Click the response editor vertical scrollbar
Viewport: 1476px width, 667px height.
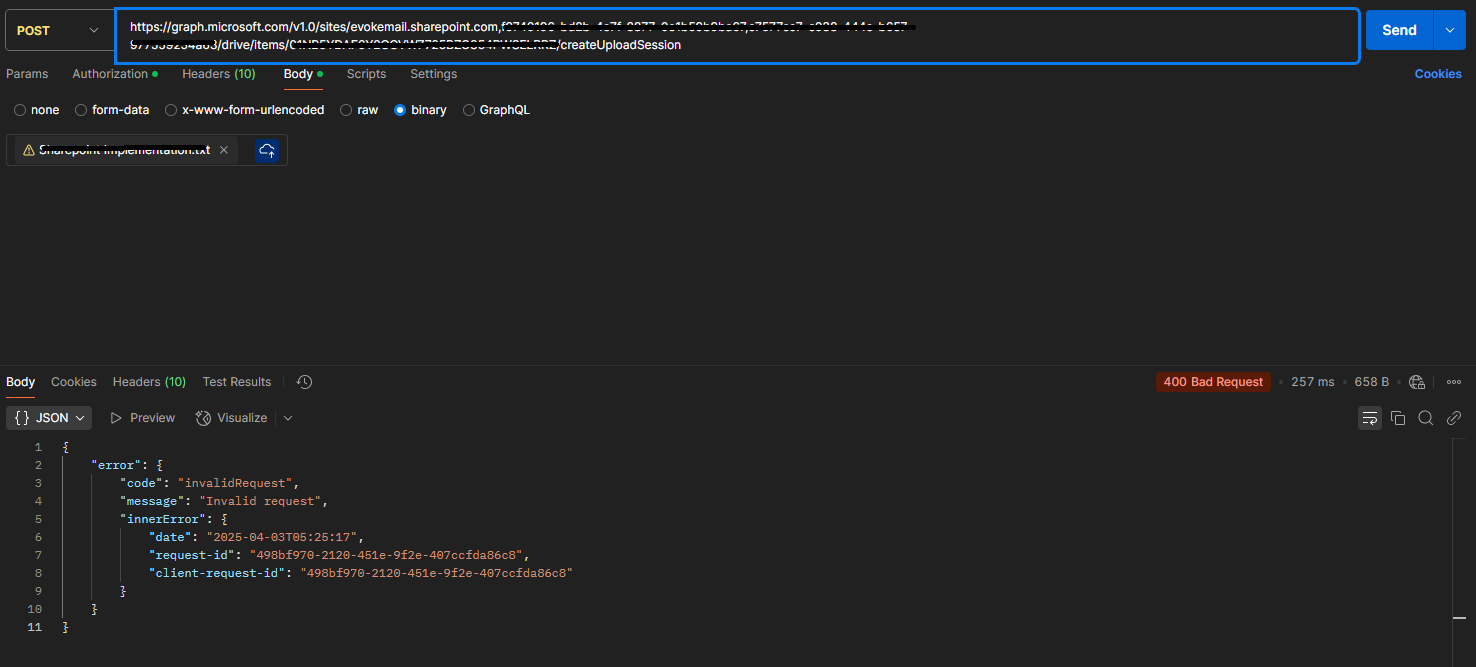[x=1460, y=550]
